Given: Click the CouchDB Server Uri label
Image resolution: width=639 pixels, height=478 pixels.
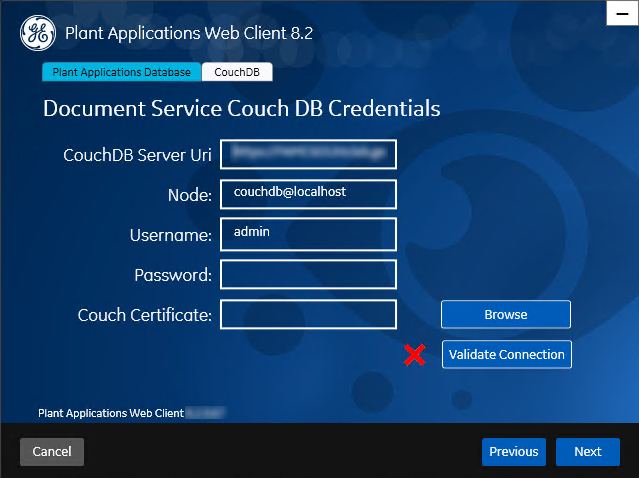Looking at the screenshot, I should [137, 155].
